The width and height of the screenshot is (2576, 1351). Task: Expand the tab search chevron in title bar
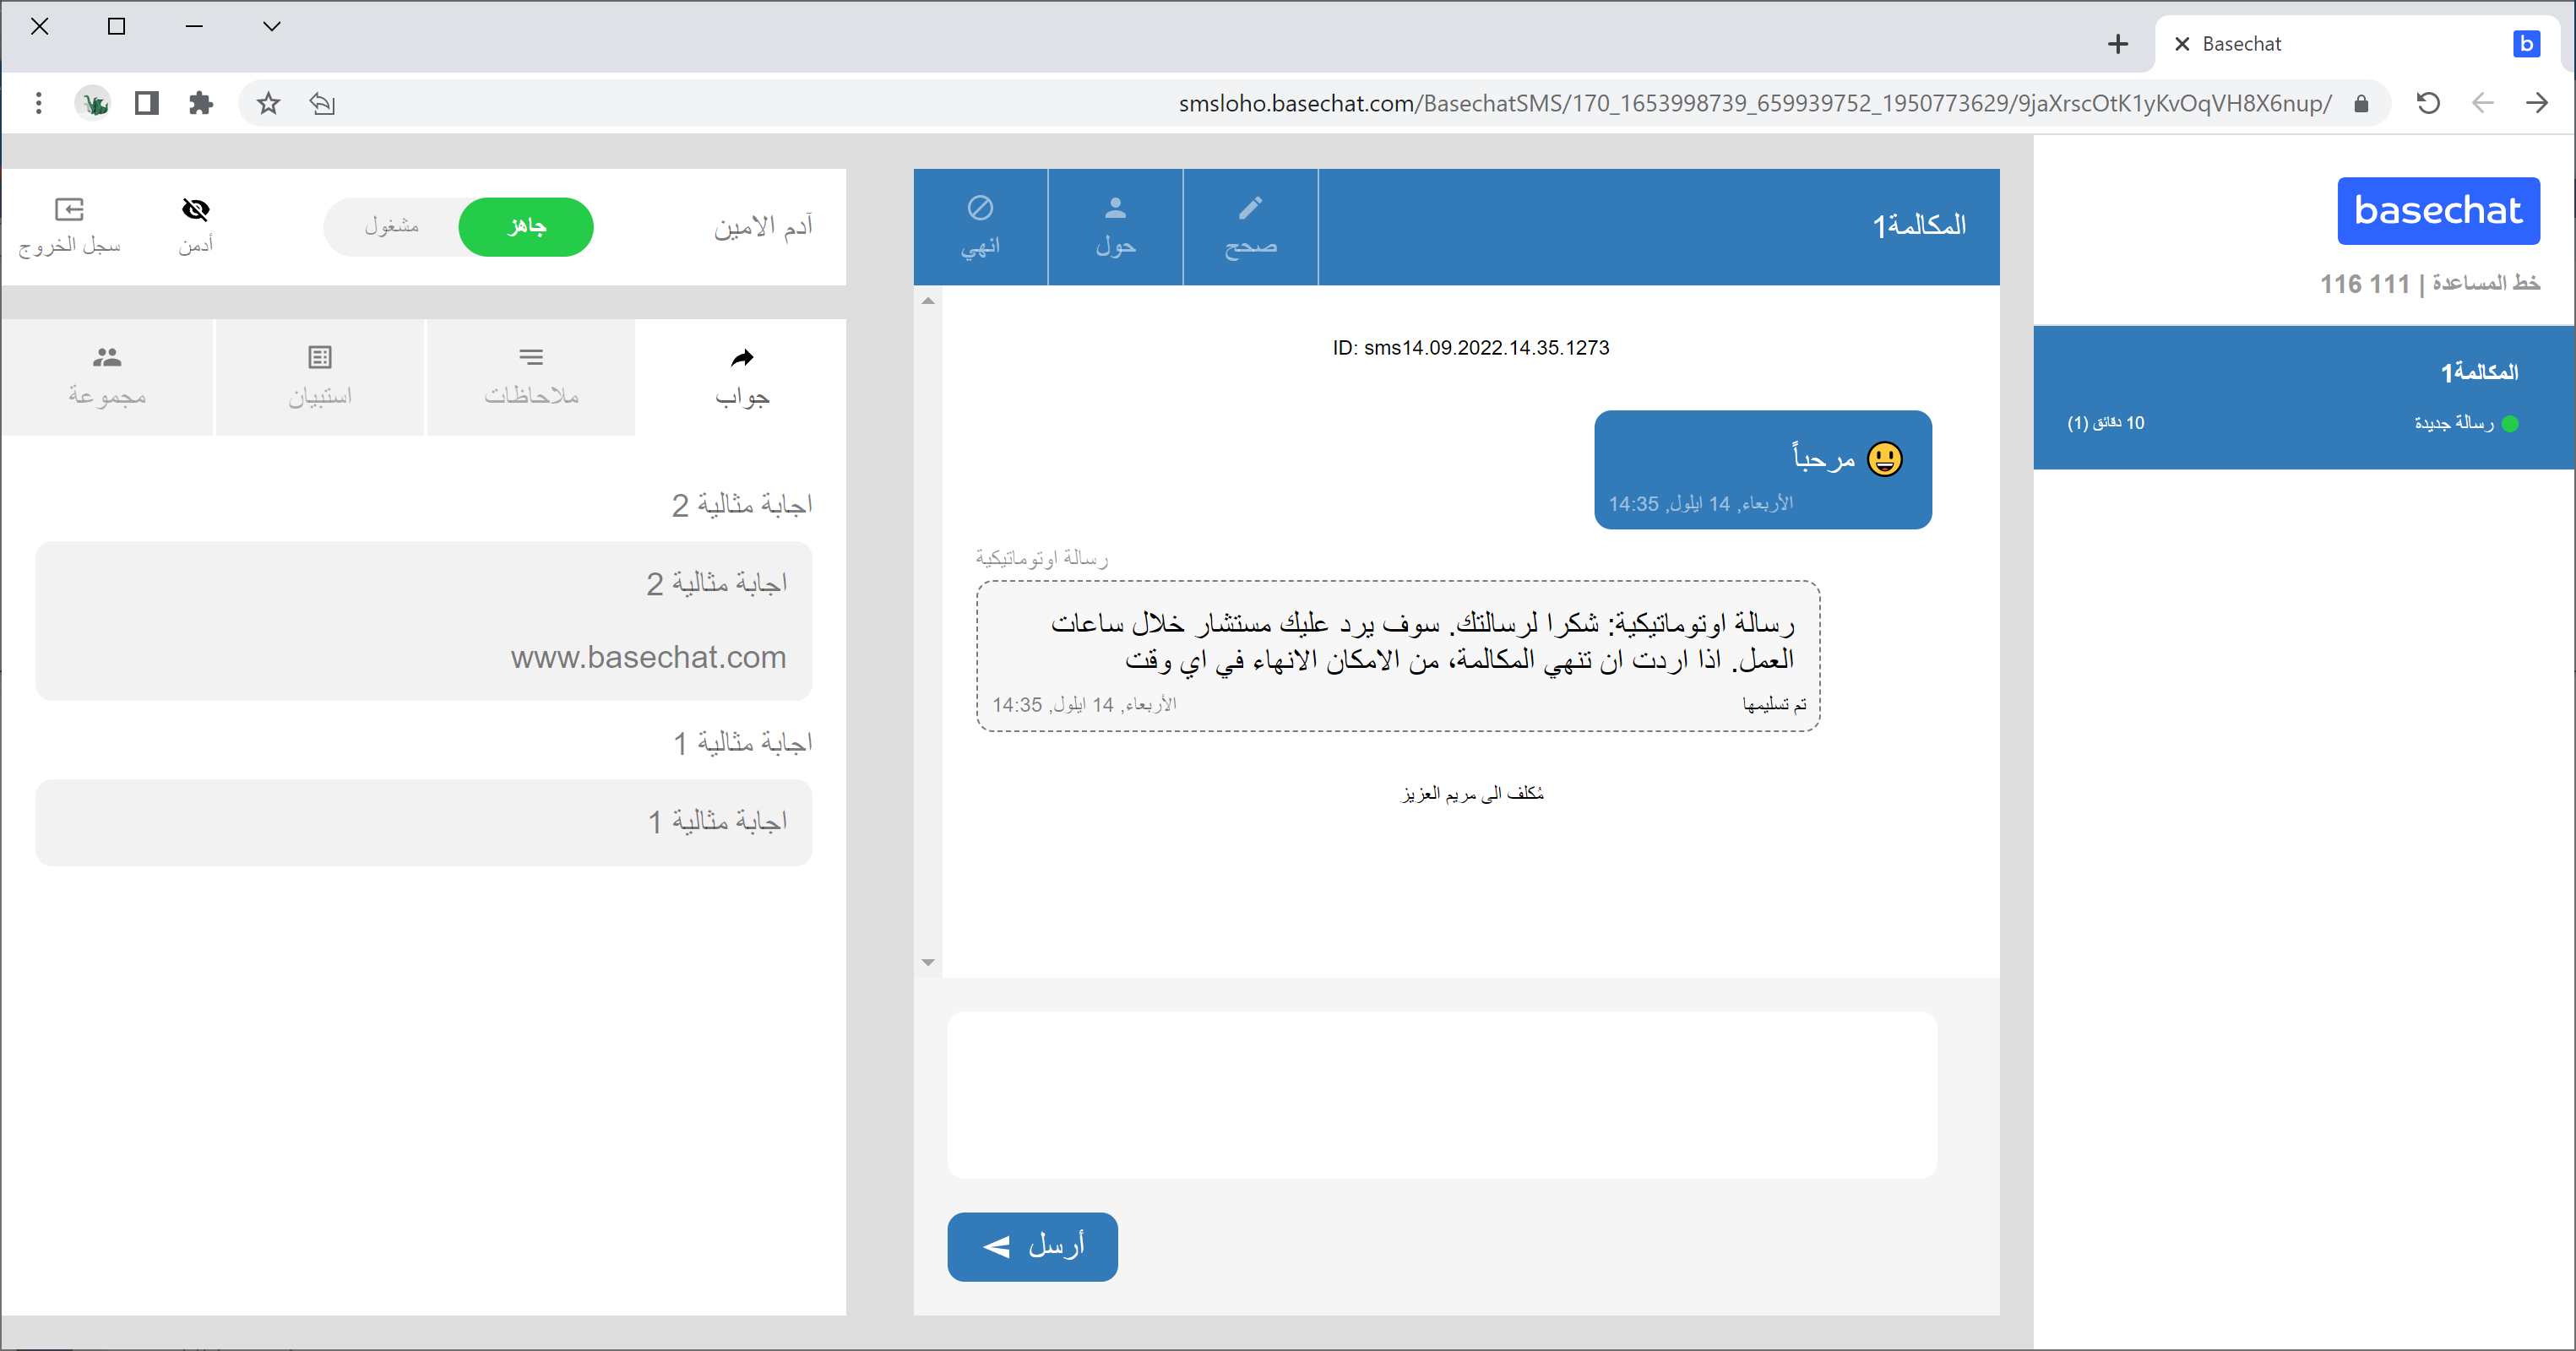click(271, 26)
